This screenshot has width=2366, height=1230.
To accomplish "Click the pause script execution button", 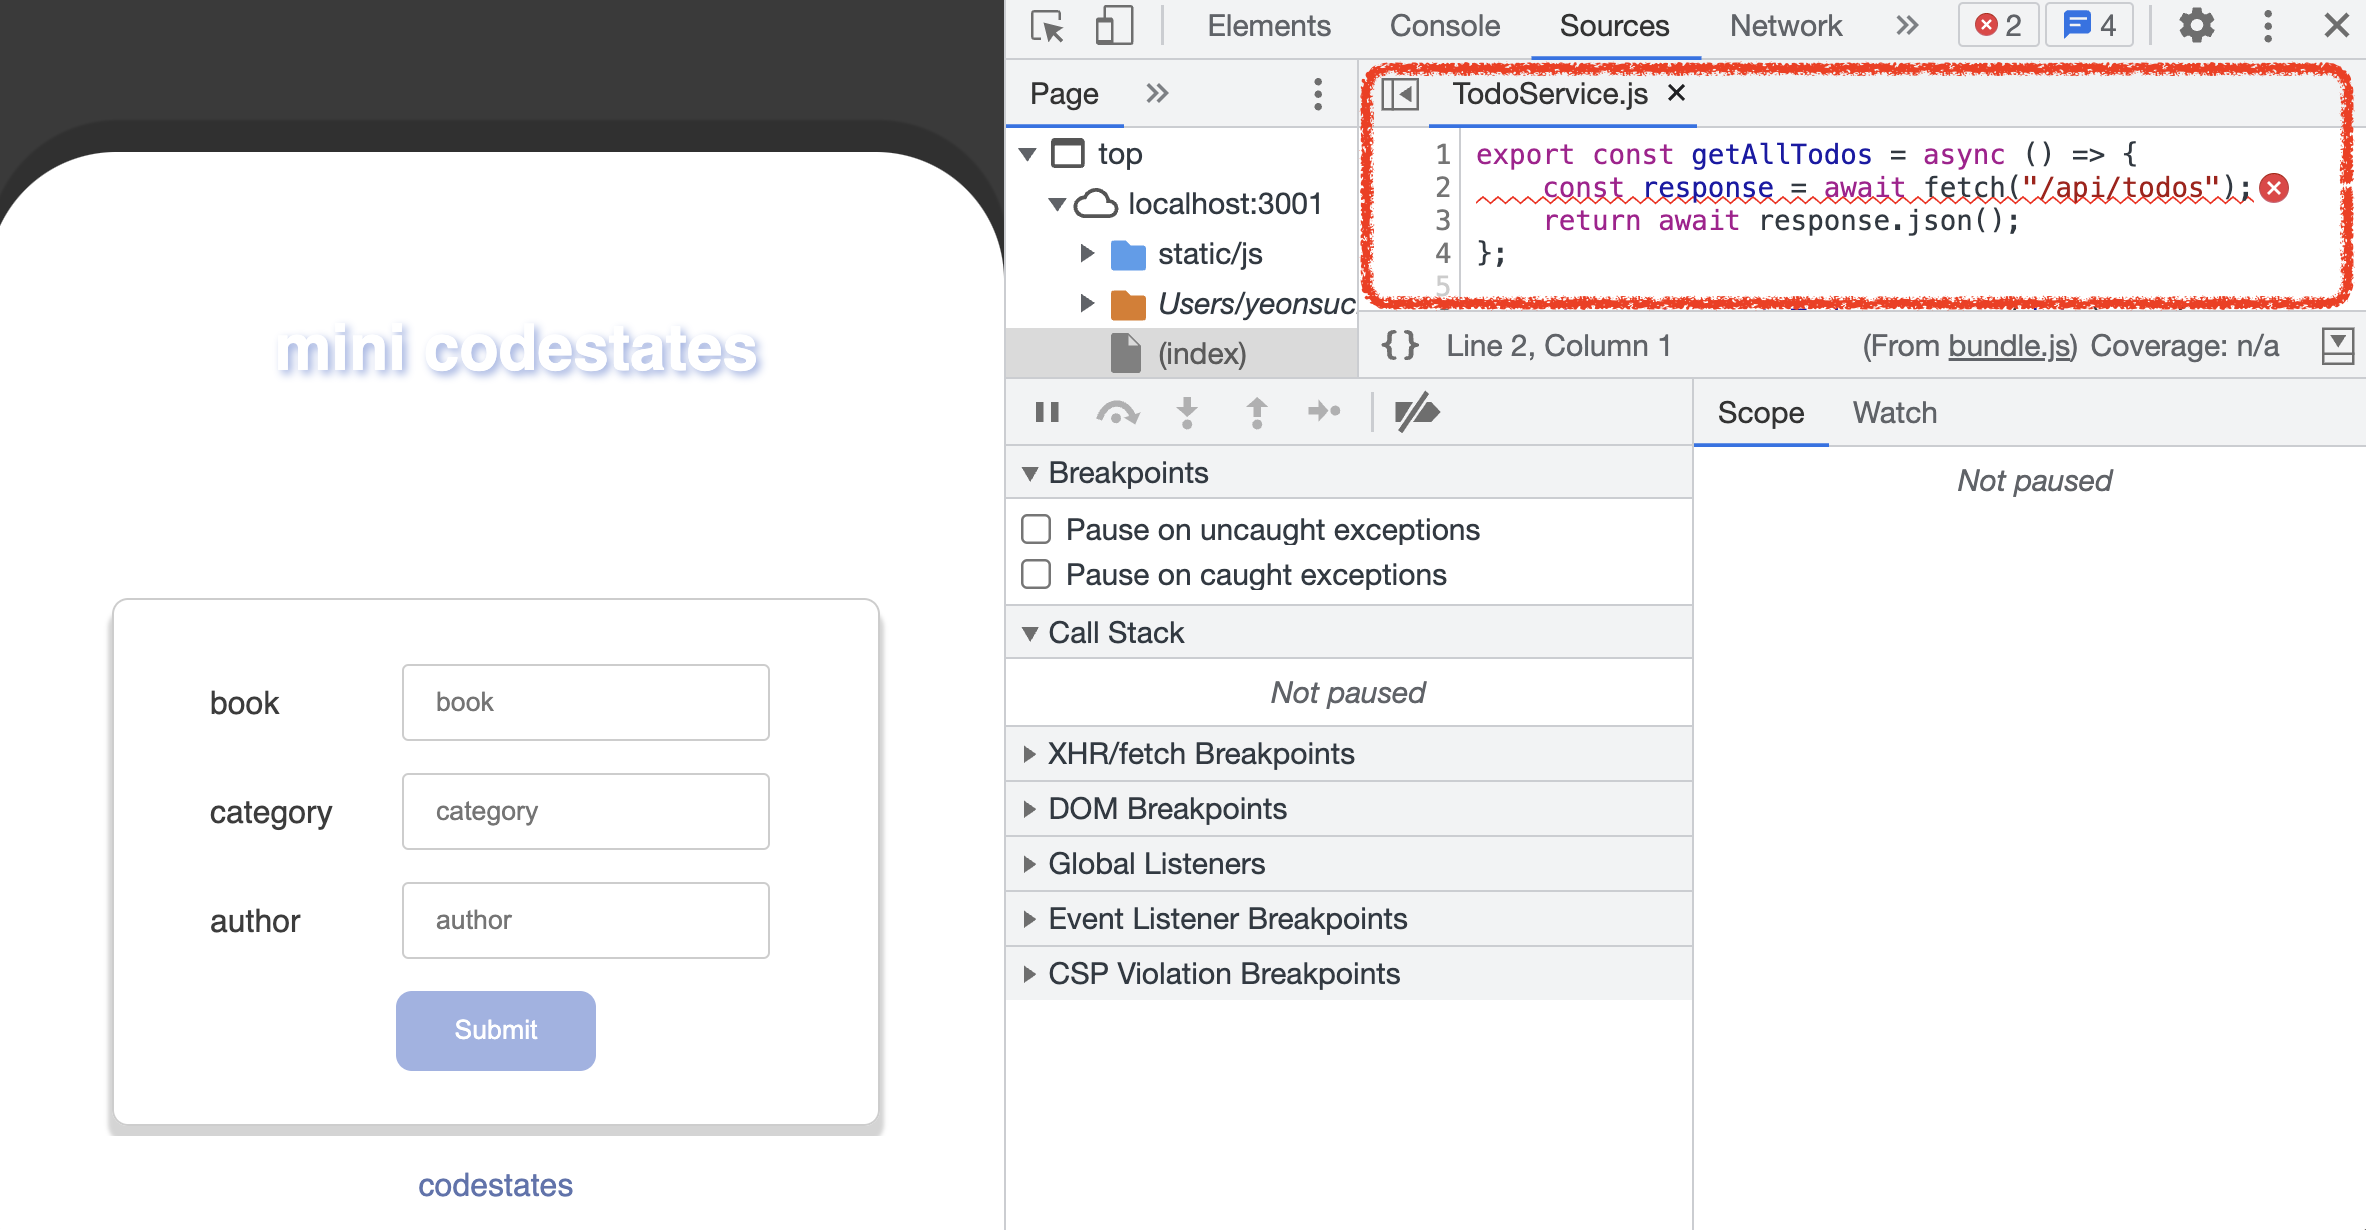I will (x=1047, y=412).
